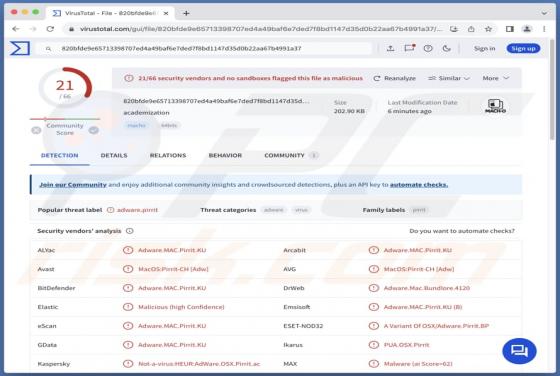Click Elastic's Malicious (high Confidence) result
560x376 pixels.
point(181,307)
